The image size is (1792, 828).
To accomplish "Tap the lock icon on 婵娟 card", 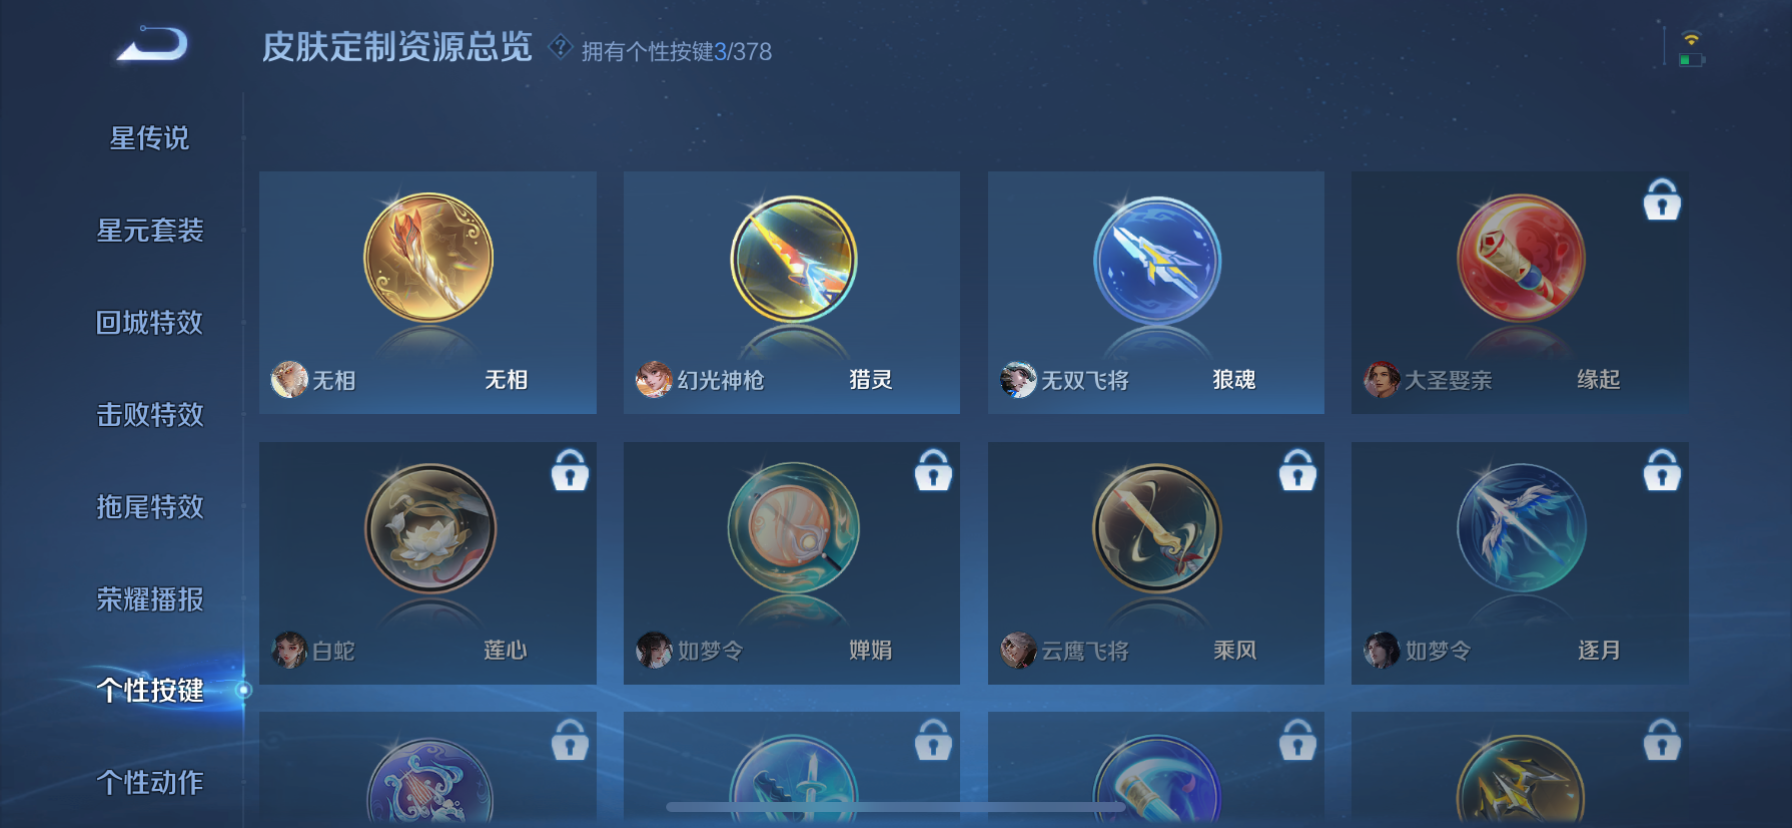I will point(933,470).
